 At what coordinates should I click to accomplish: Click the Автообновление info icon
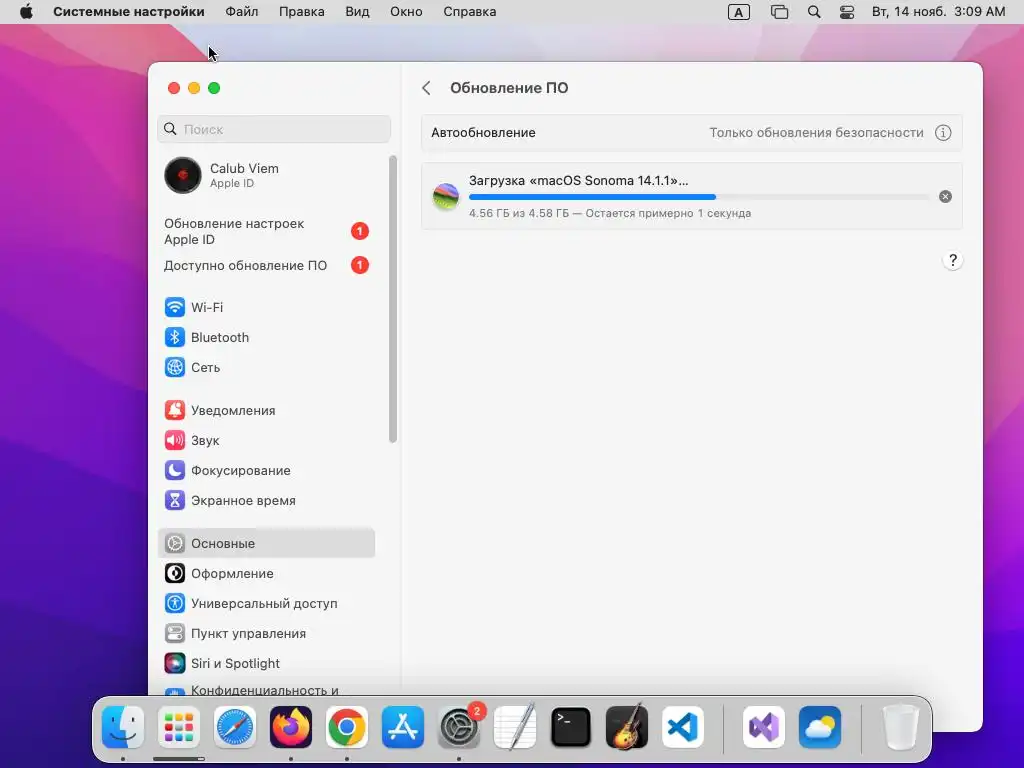click(x=943, y=133)
